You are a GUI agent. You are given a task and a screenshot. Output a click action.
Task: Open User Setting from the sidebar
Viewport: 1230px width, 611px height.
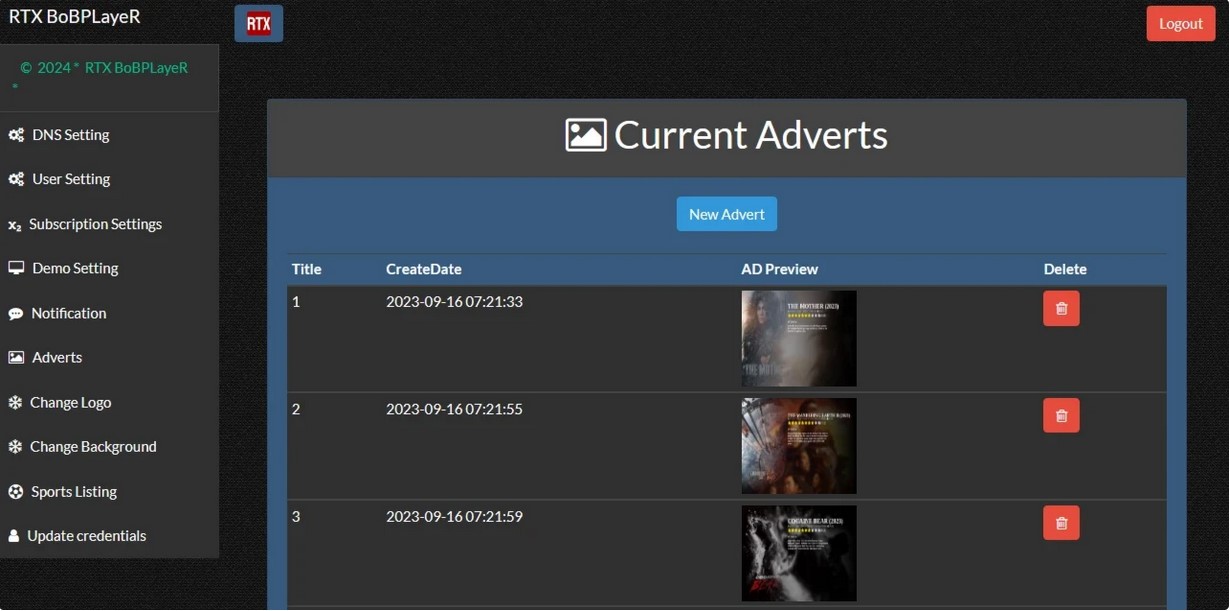point(71,180)
